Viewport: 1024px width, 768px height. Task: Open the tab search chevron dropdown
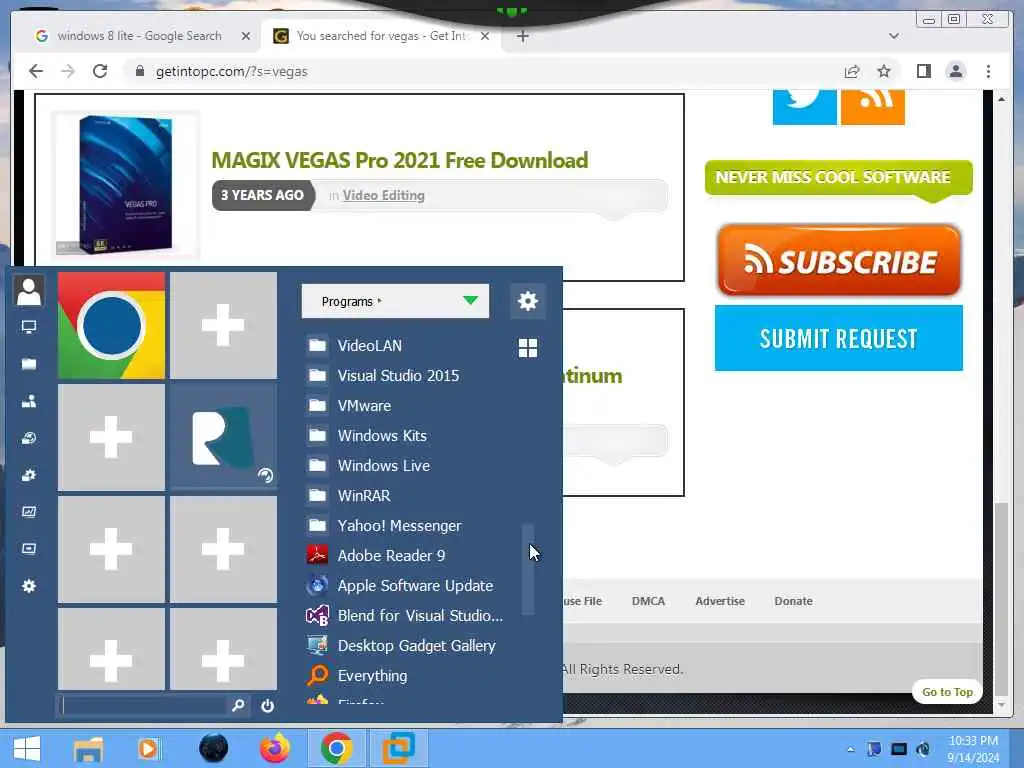[x=894, y=36]
